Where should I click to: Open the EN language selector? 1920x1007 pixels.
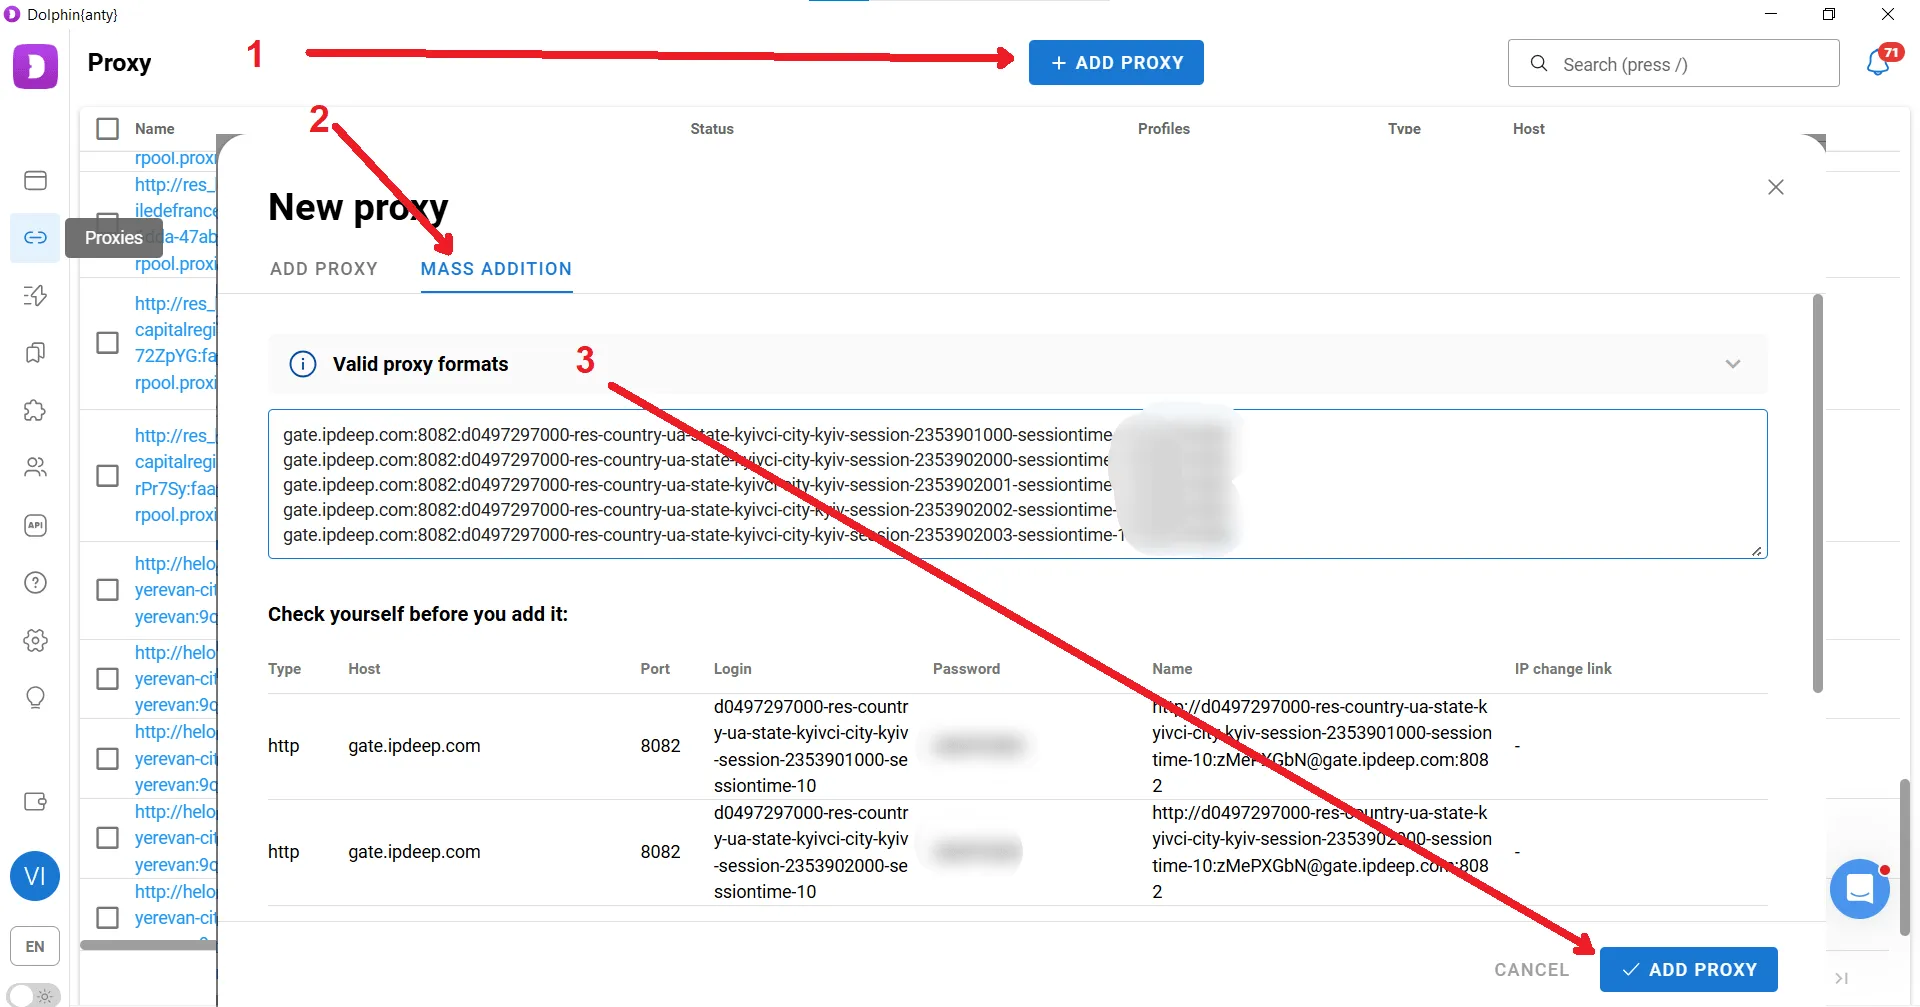point(35,946)
